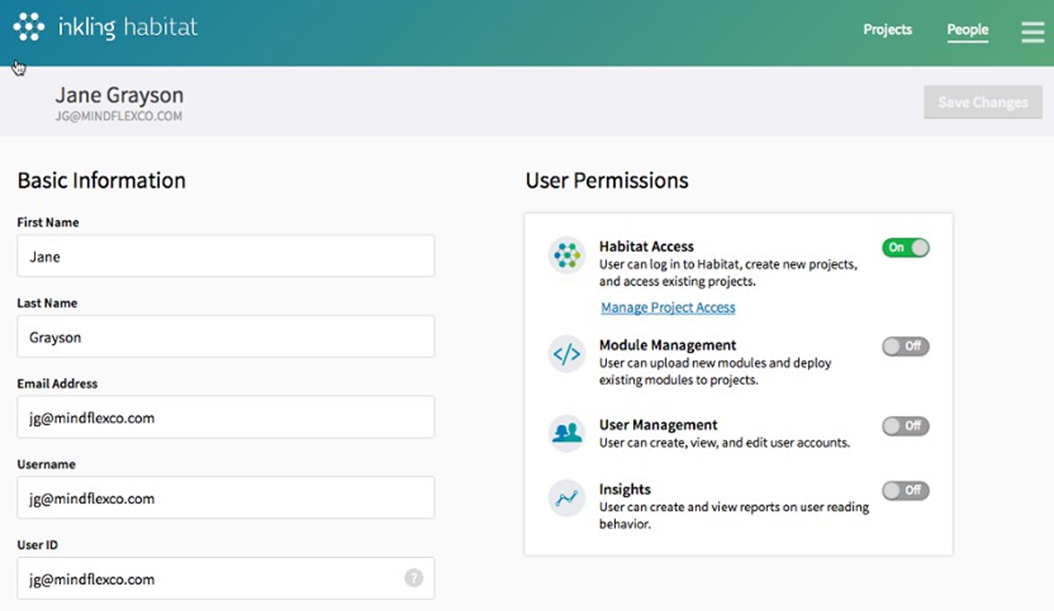Viewport: 1054px width, 611px height.
Task: Enable the Module Management permission
Action: 905,347
